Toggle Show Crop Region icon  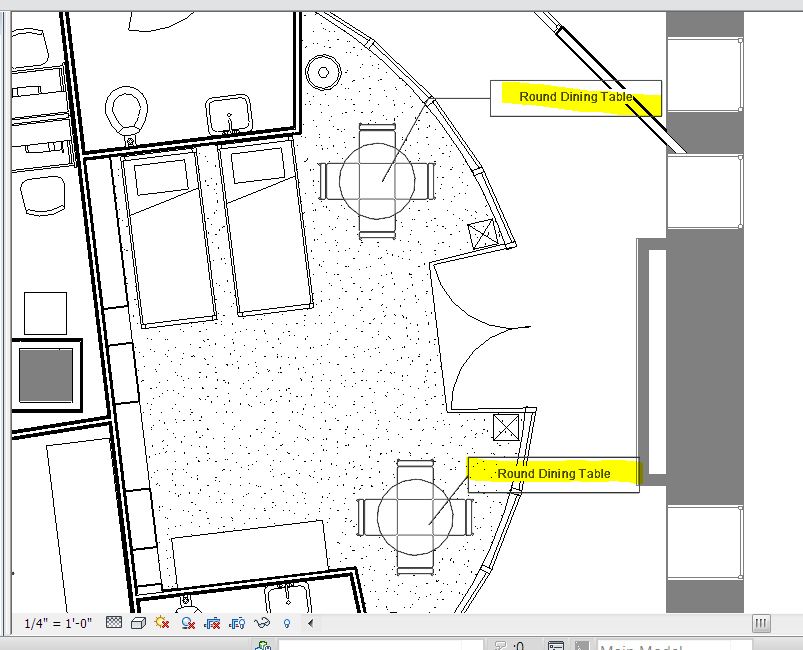[x=237, y=623]
